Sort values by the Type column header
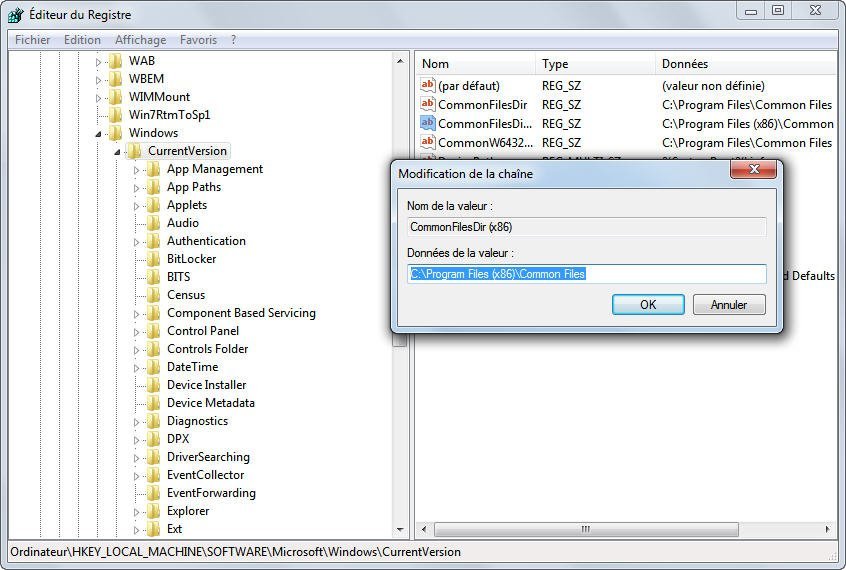The width and height of the screenshot is (846, 570). point(596,64)
